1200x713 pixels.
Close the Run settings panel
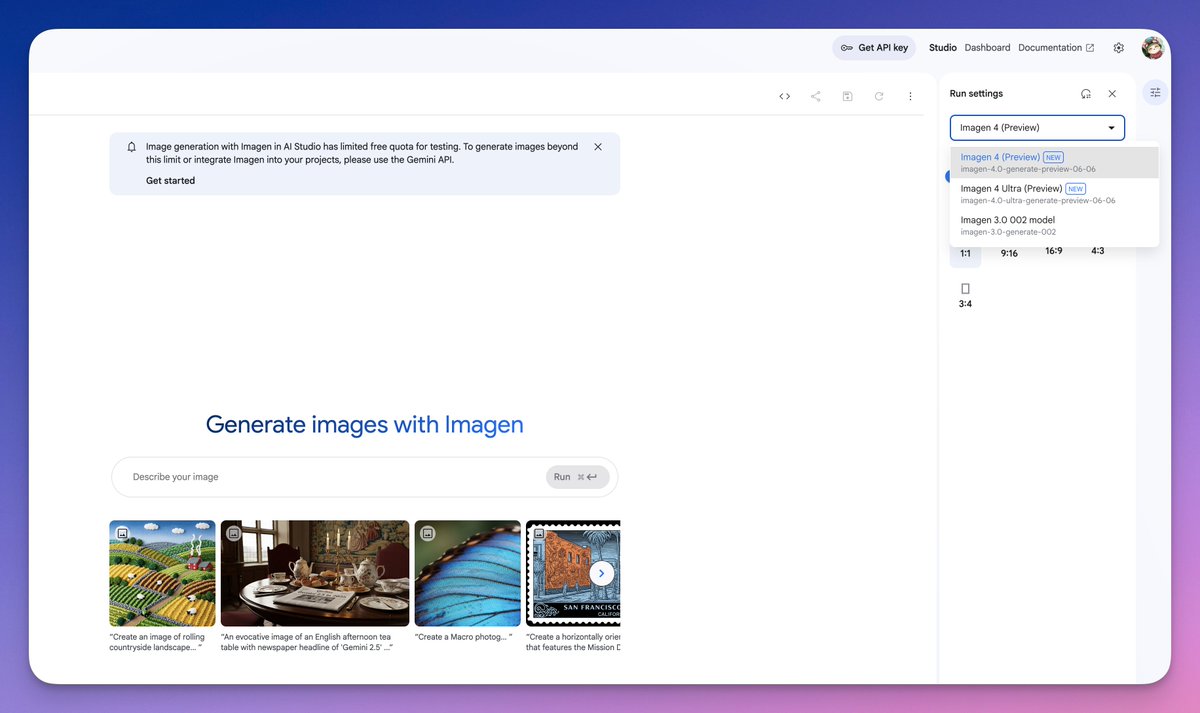1112,94
